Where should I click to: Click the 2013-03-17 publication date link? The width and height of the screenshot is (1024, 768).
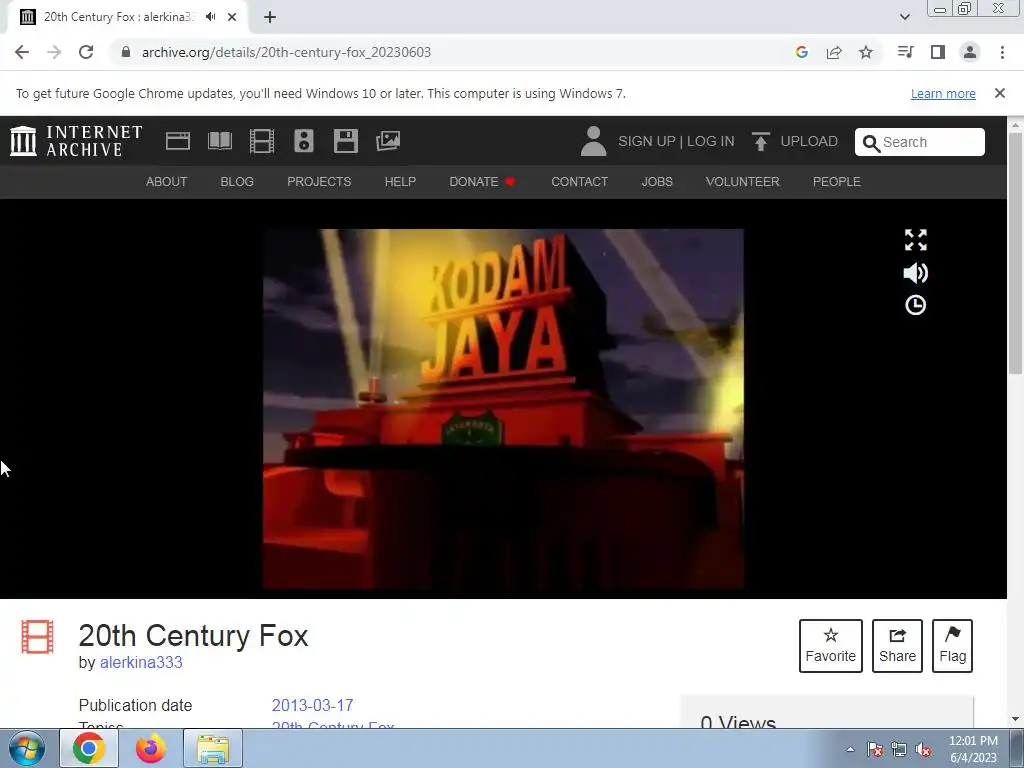click(312, 705)
